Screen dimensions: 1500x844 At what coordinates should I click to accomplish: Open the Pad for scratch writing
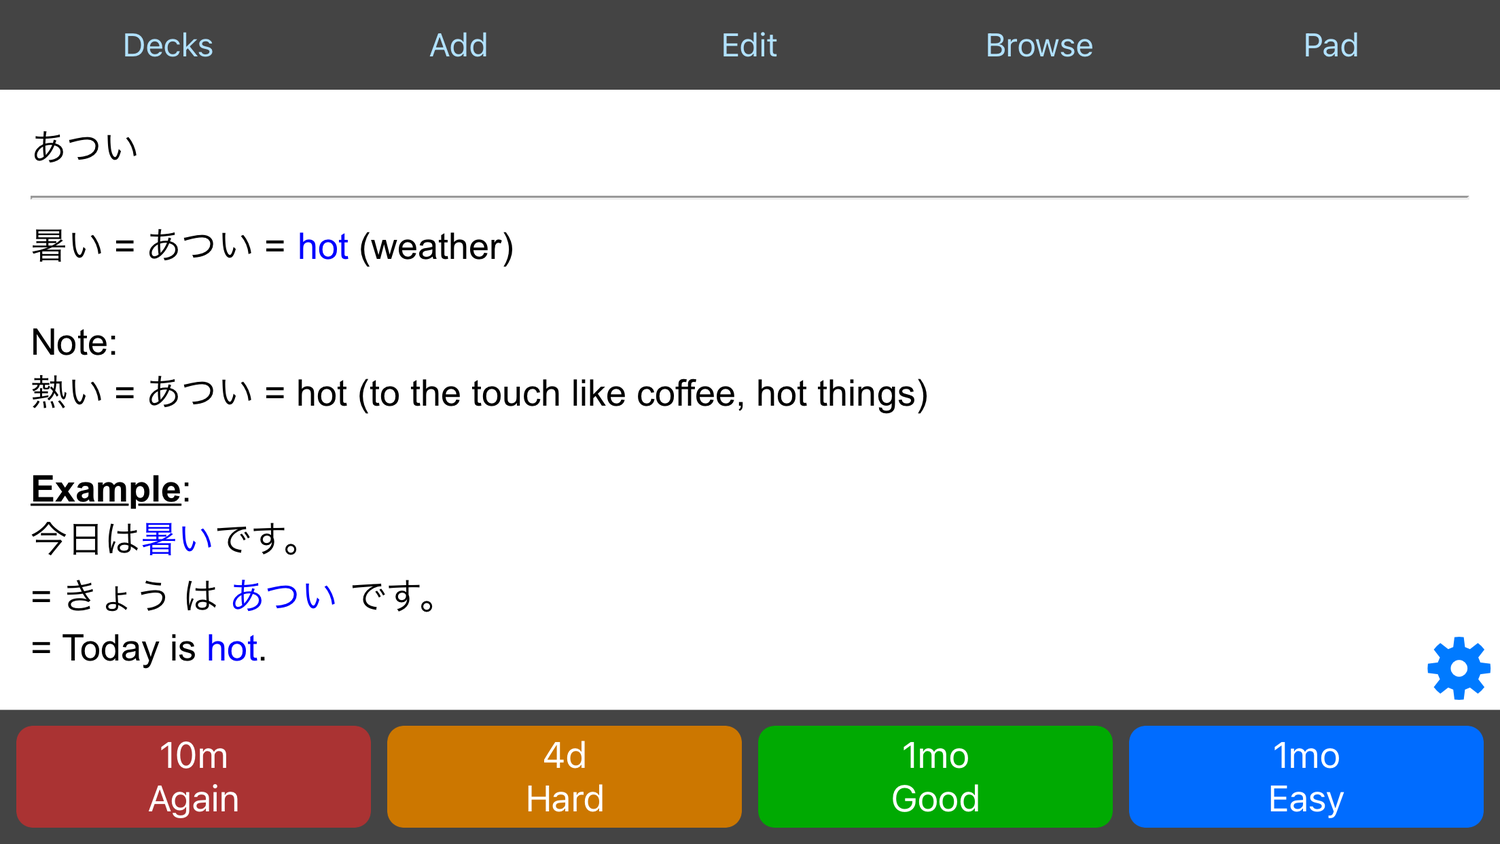(1330, 45)
